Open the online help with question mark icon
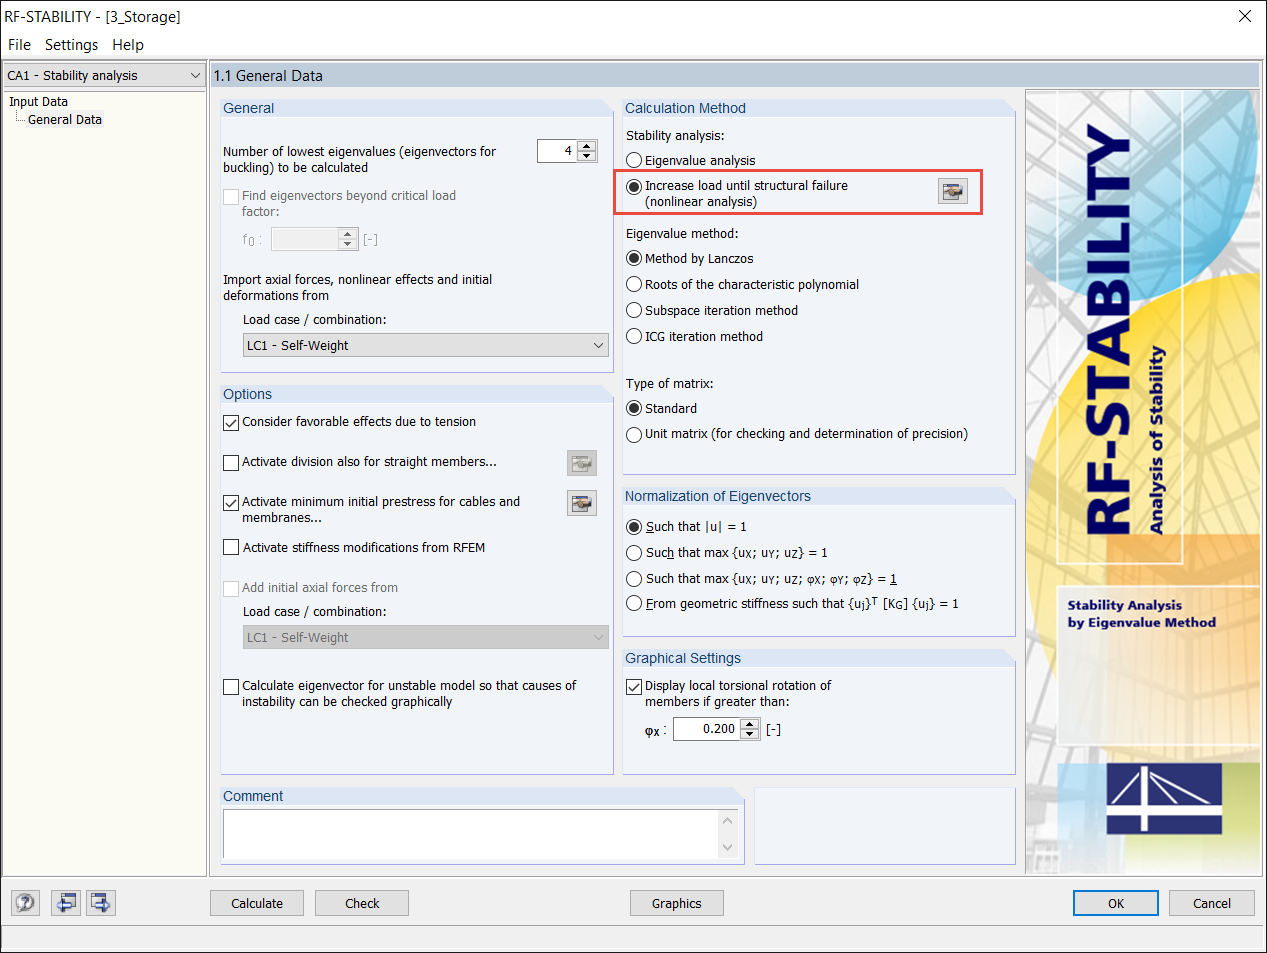 (x=24, y=902)
